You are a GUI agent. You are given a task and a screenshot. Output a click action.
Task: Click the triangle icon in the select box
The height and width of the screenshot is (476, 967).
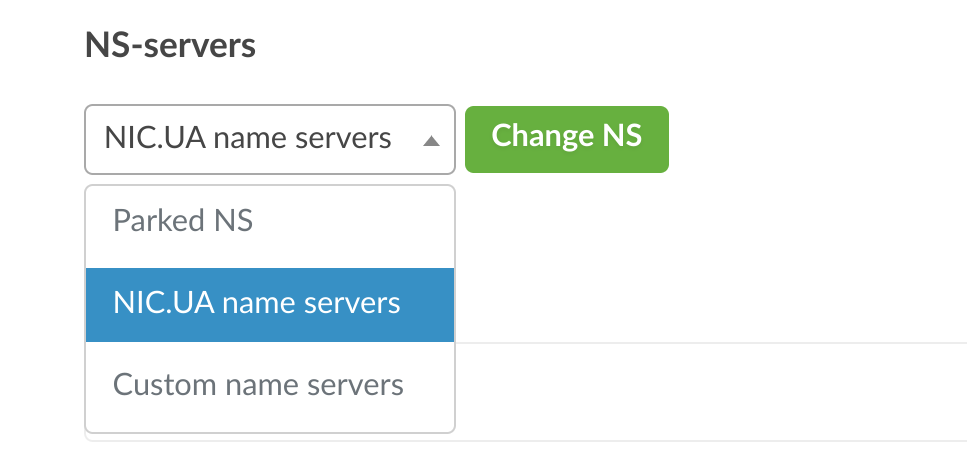(431, 141)
